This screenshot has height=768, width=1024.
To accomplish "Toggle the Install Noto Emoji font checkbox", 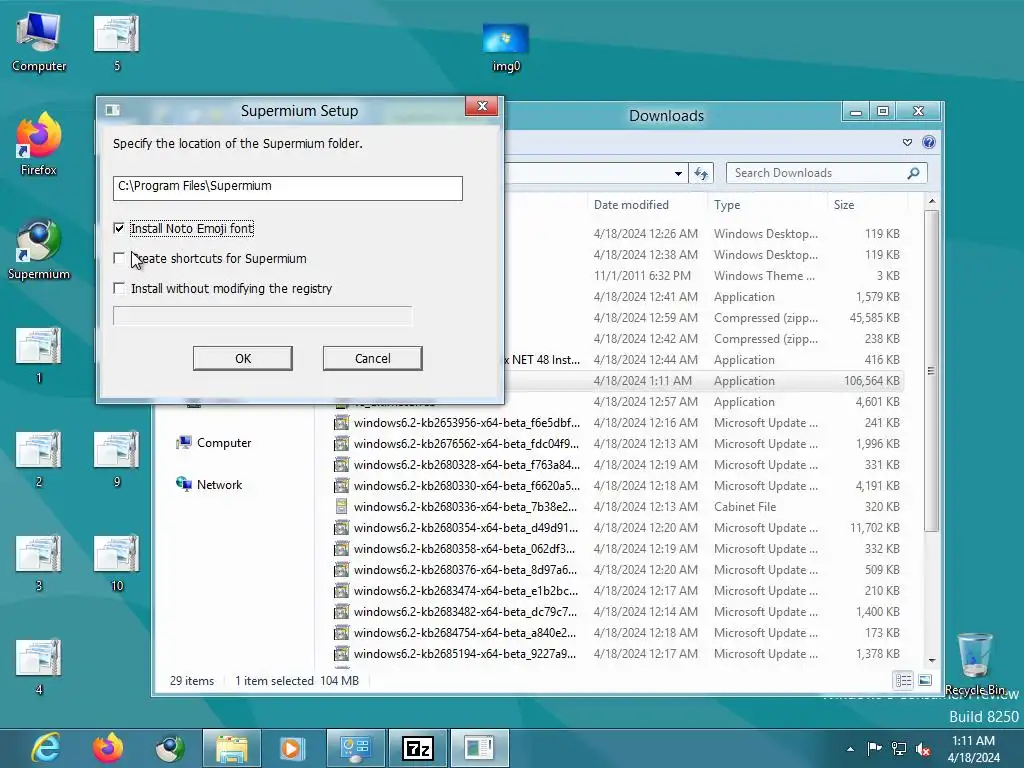I will [x=119, y=228].
